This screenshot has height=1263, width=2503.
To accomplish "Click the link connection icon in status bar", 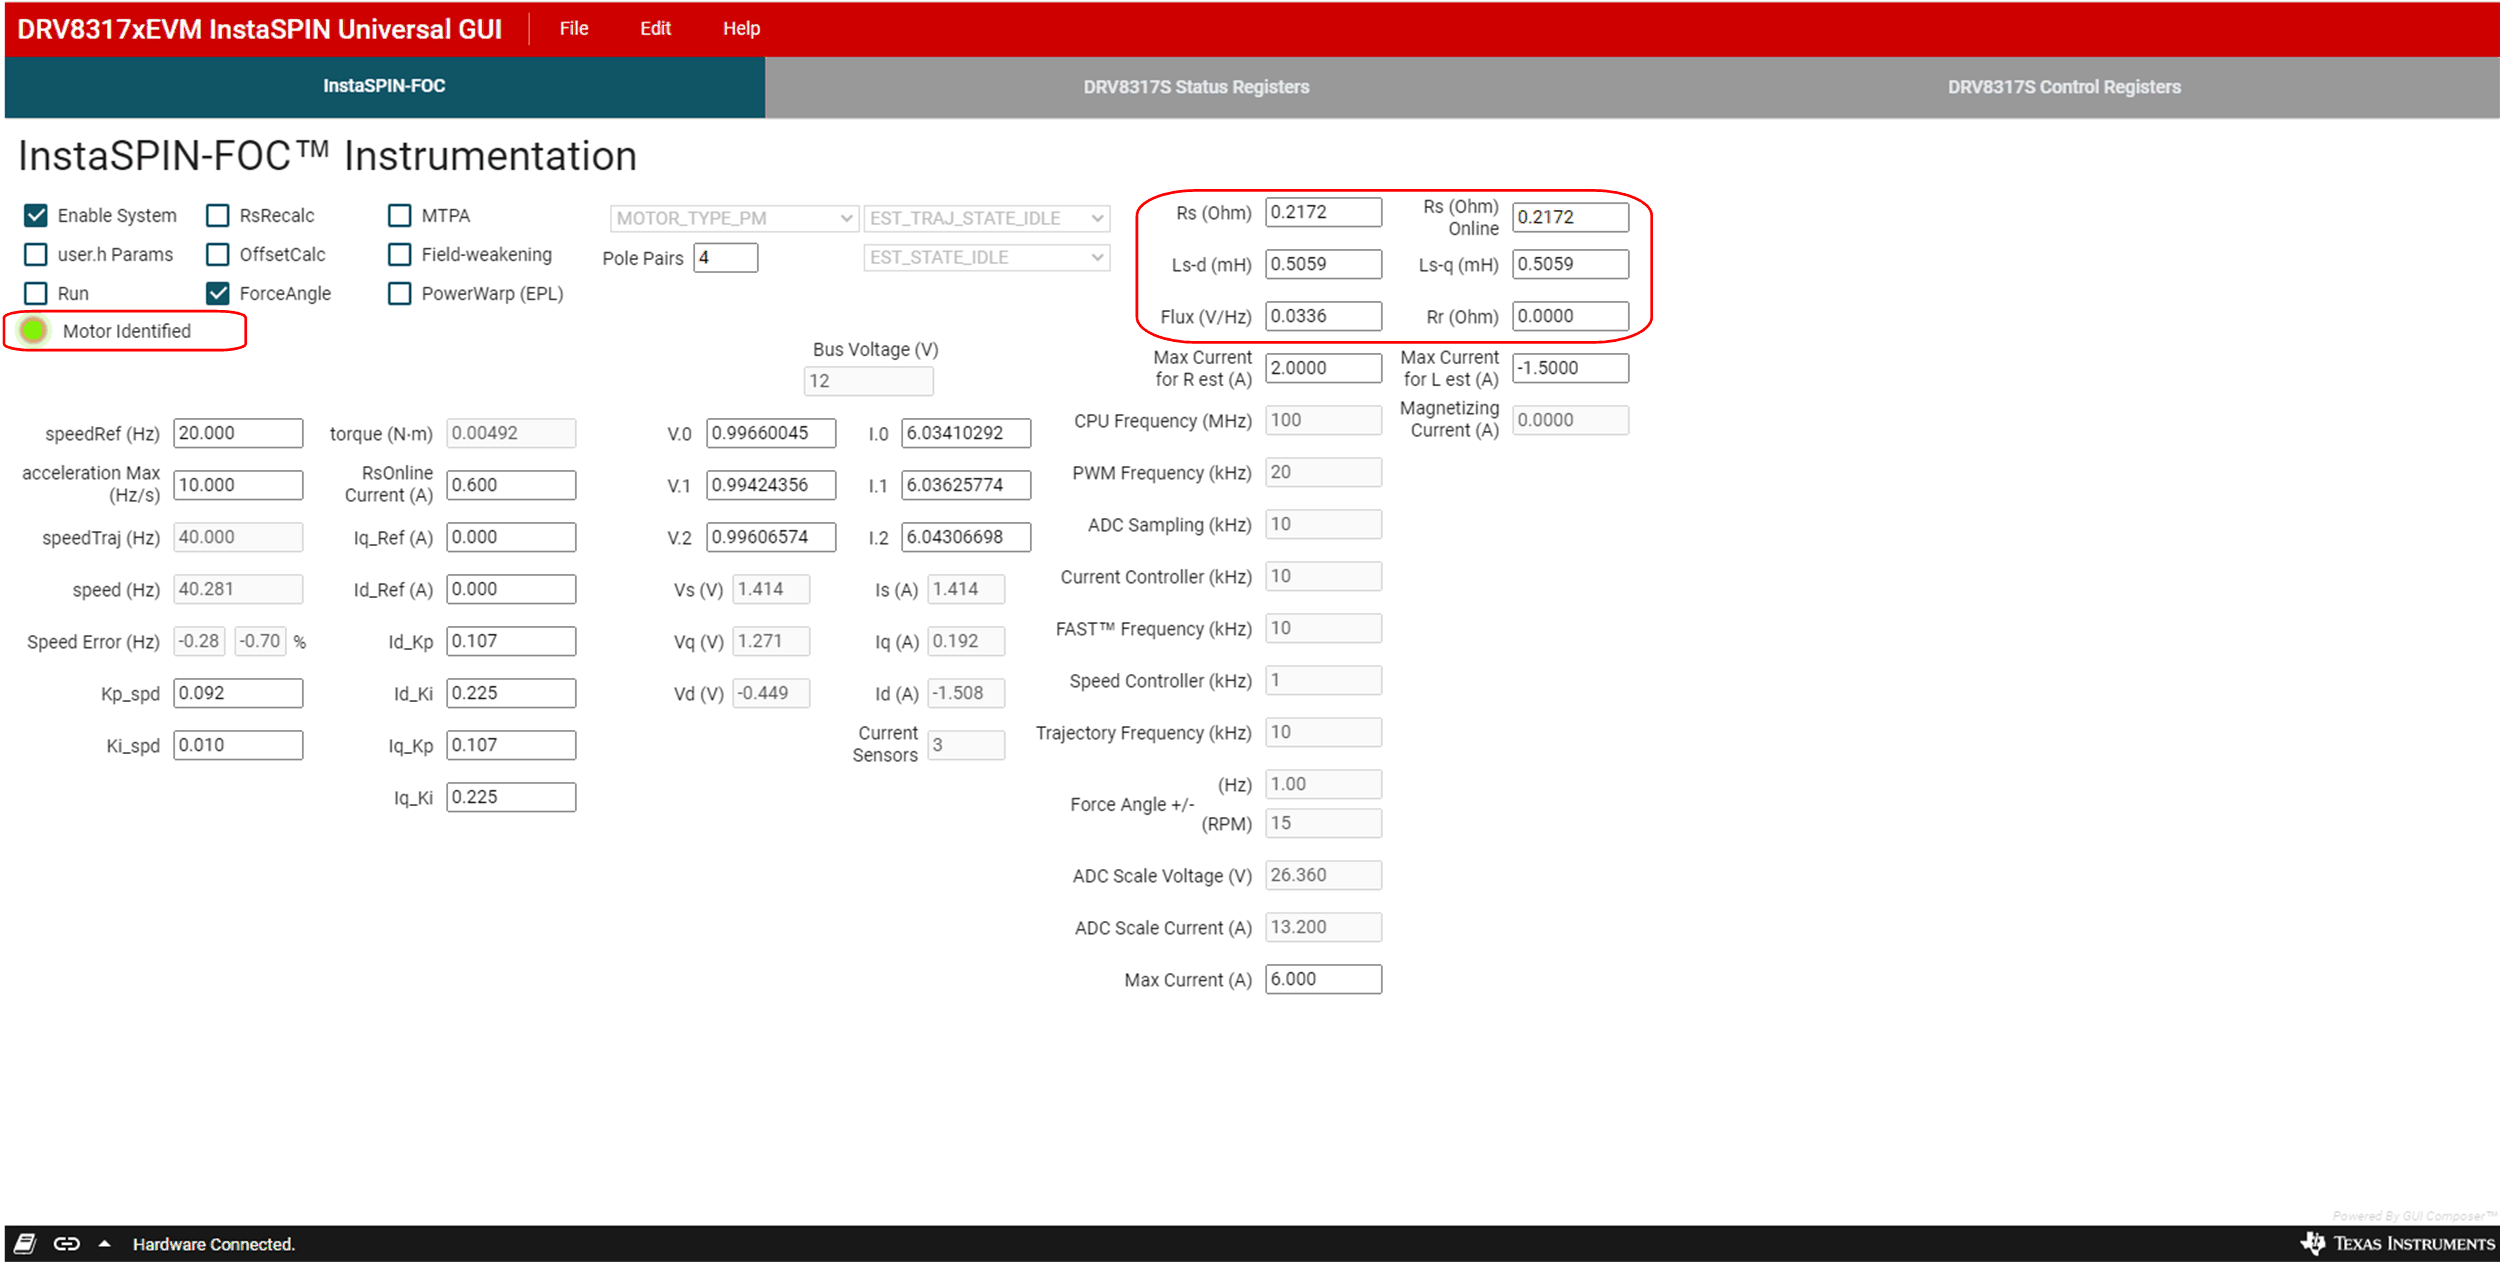I will (x=67, y=1243).
